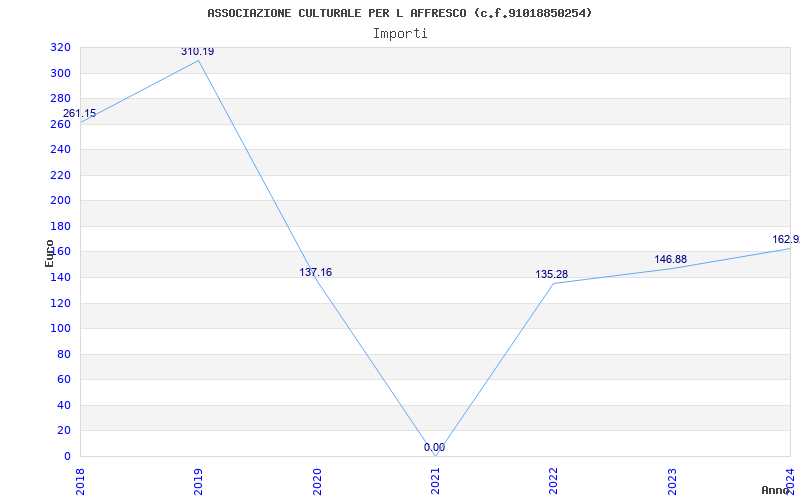Click the 20 y-axis value
Viewport: 800px width, 500px height.
click(64, 430)
